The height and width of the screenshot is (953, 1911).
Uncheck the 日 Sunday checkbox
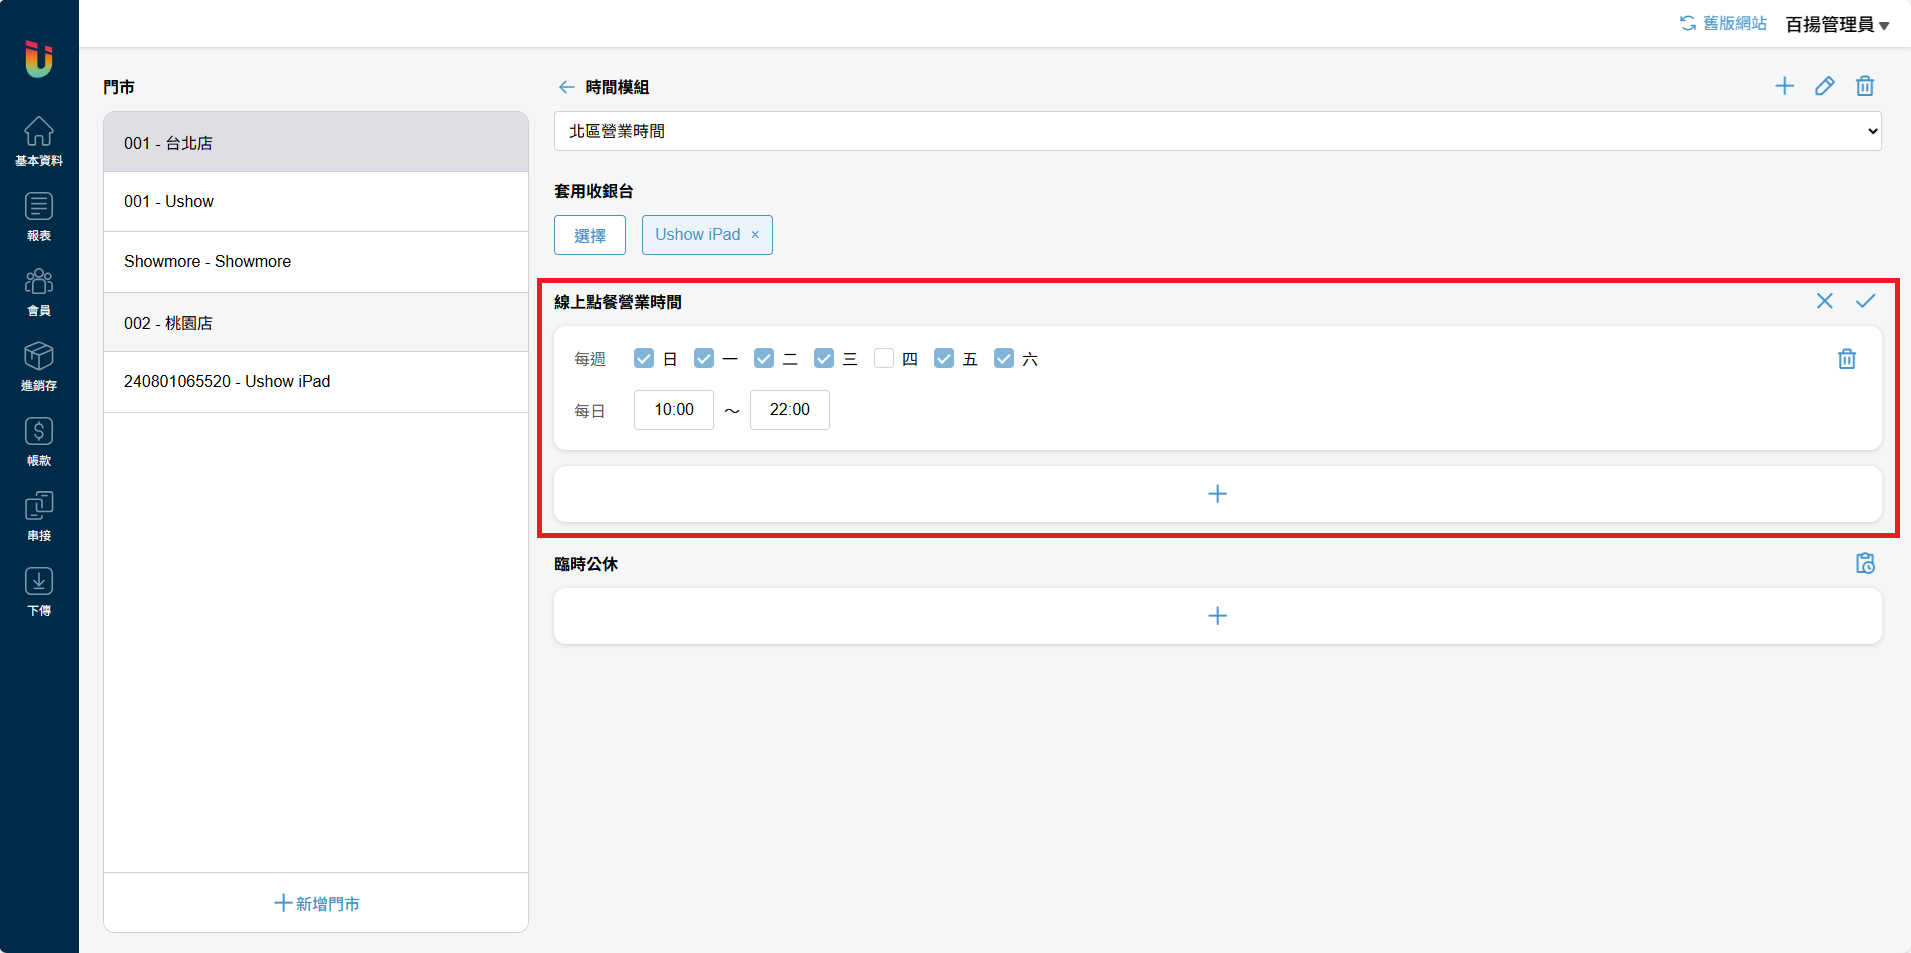point(644,359)
